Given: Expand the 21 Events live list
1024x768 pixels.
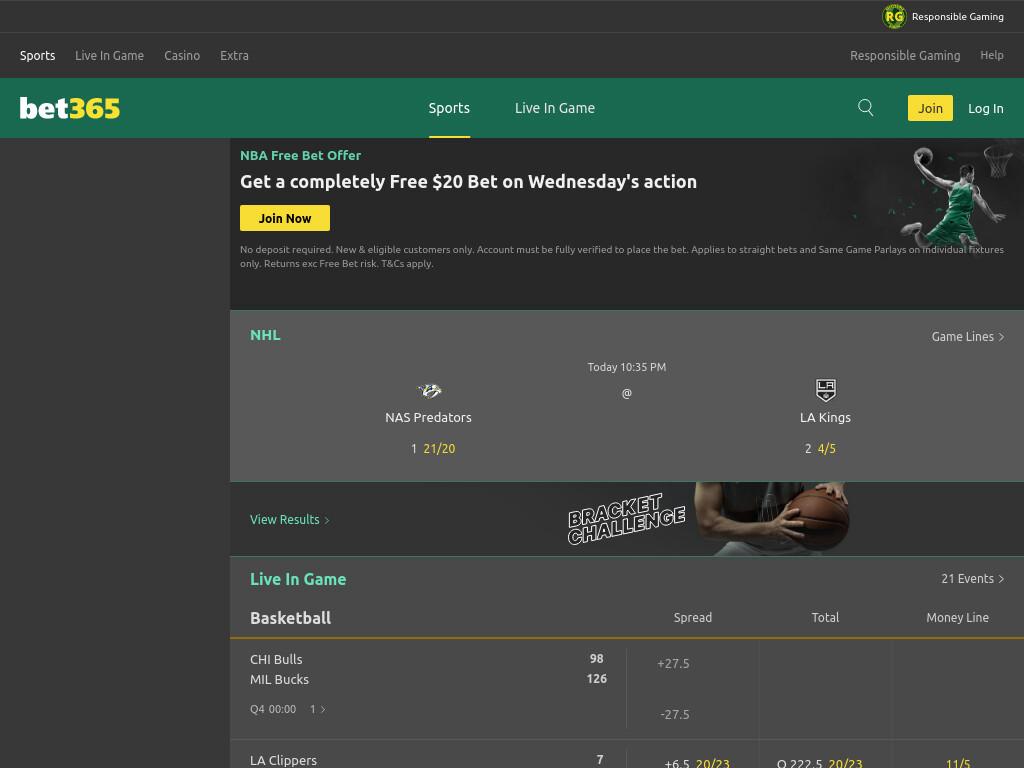Looking at the screenshot, I should [972, 579].
